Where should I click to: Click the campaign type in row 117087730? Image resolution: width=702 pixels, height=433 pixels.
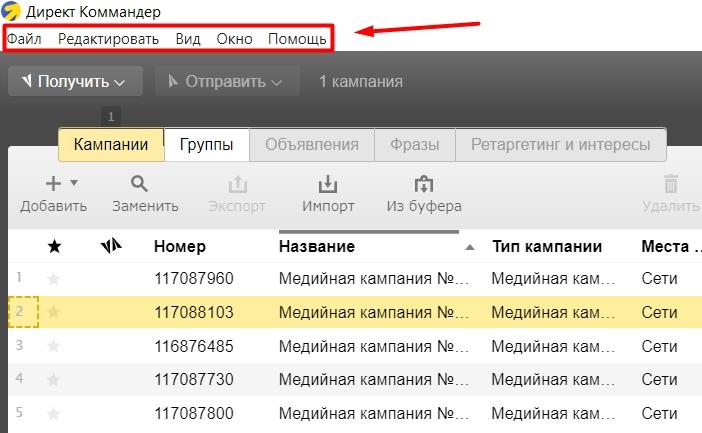pyautogui.click(x=553, y=379)
